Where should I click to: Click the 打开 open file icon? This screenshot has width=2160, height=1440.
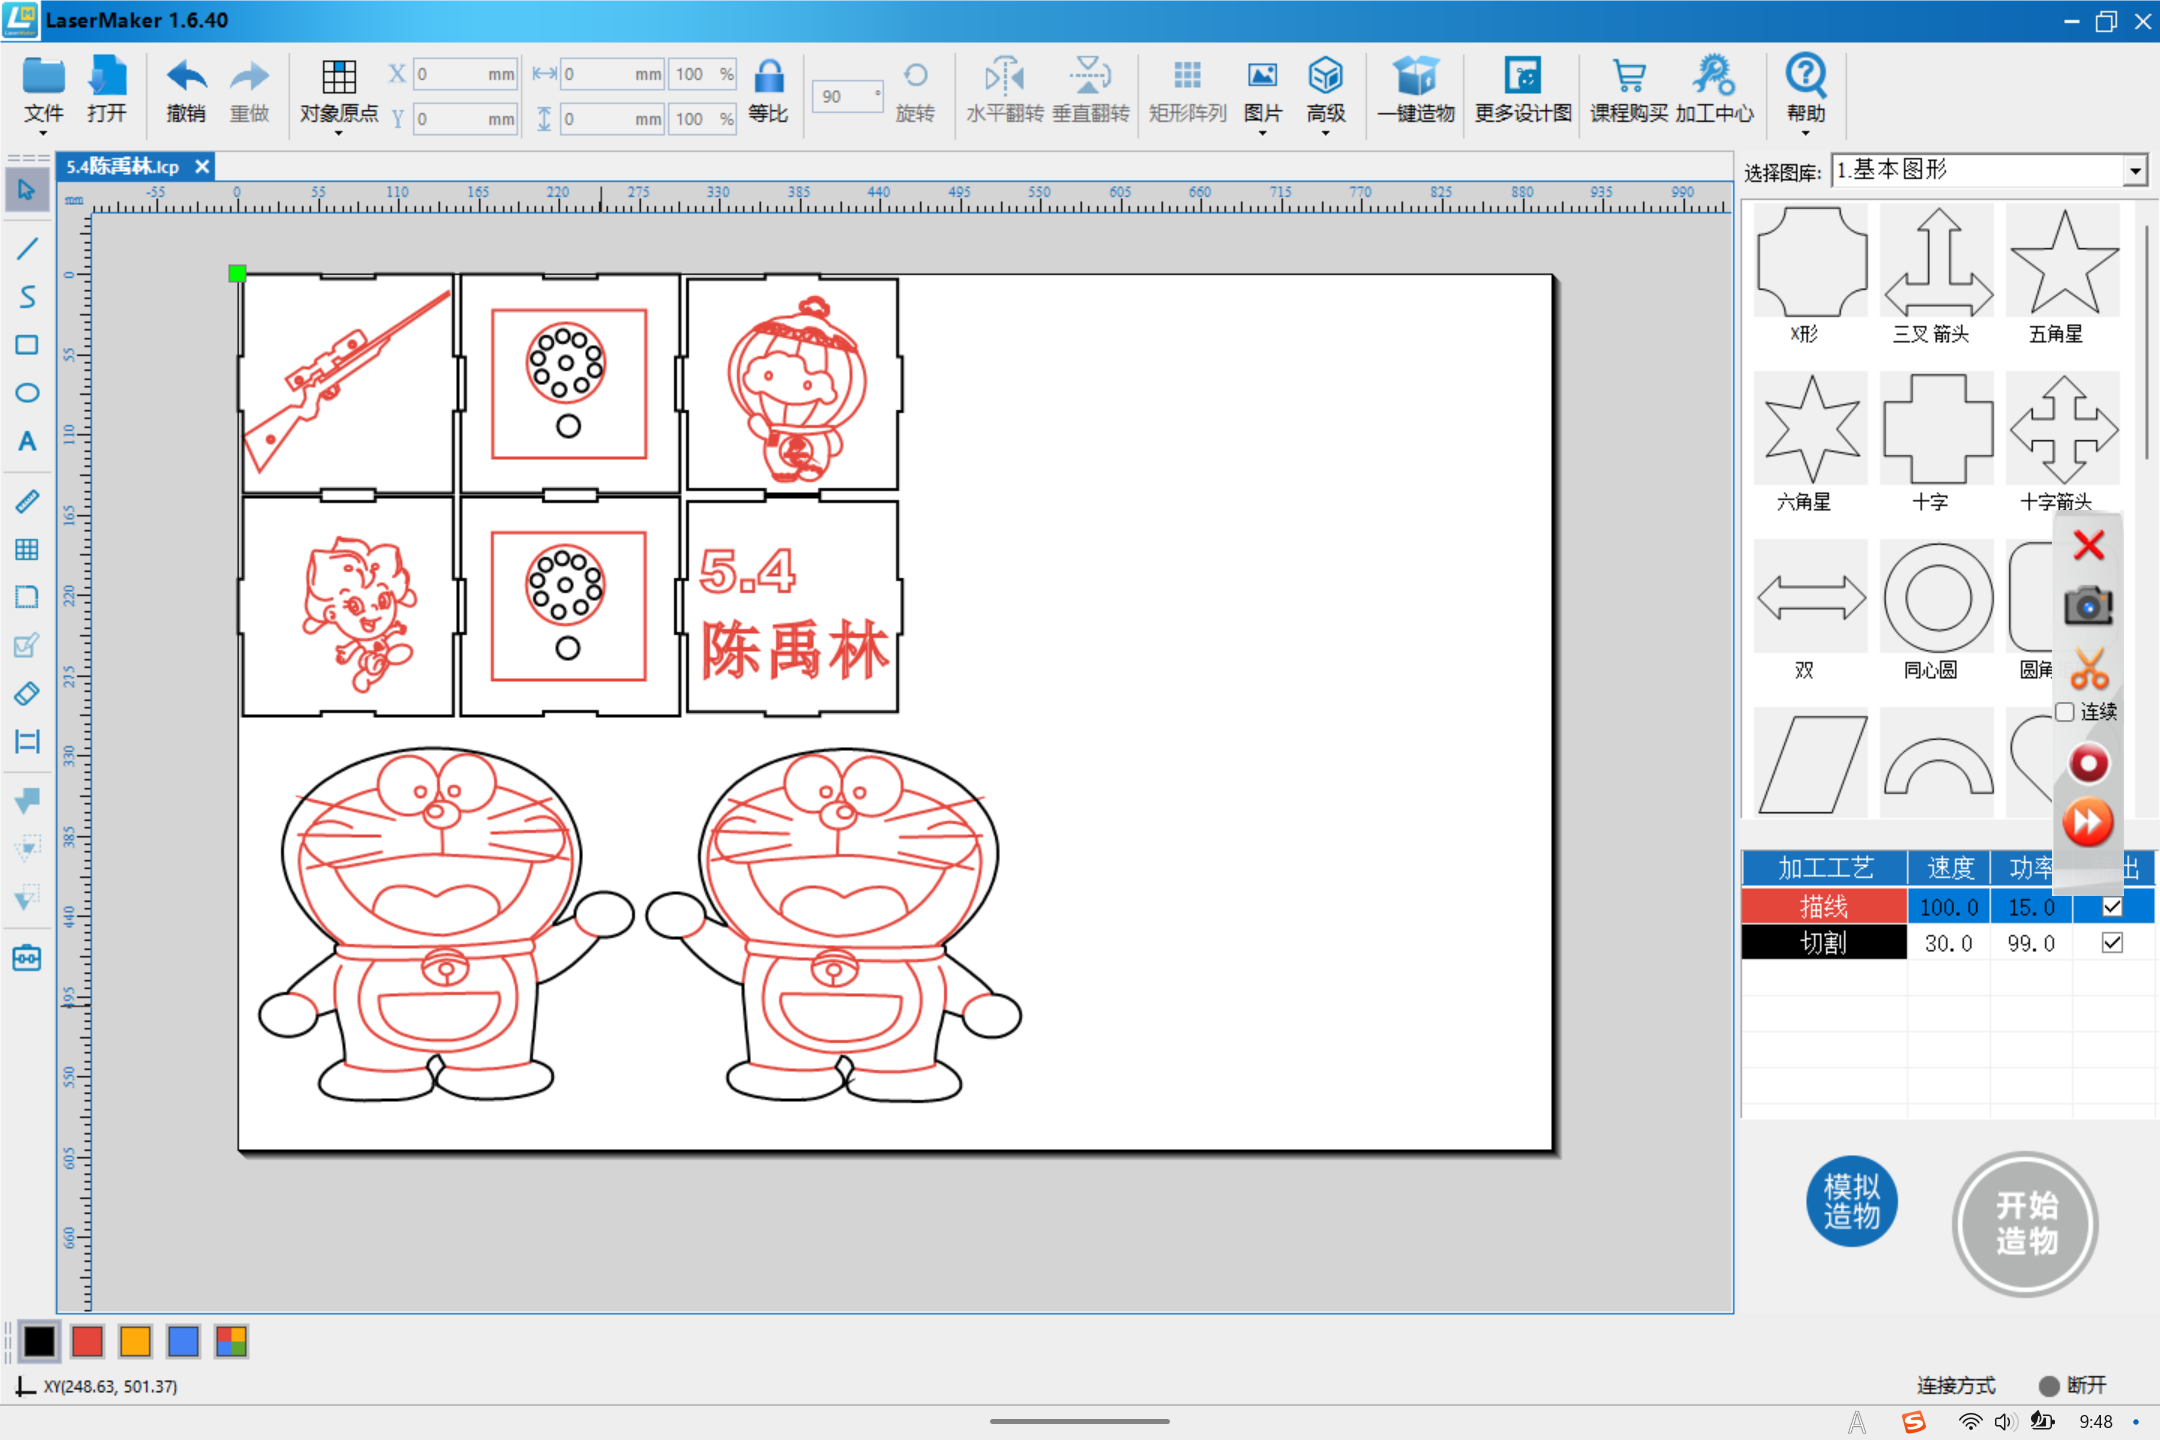(106, 90)
